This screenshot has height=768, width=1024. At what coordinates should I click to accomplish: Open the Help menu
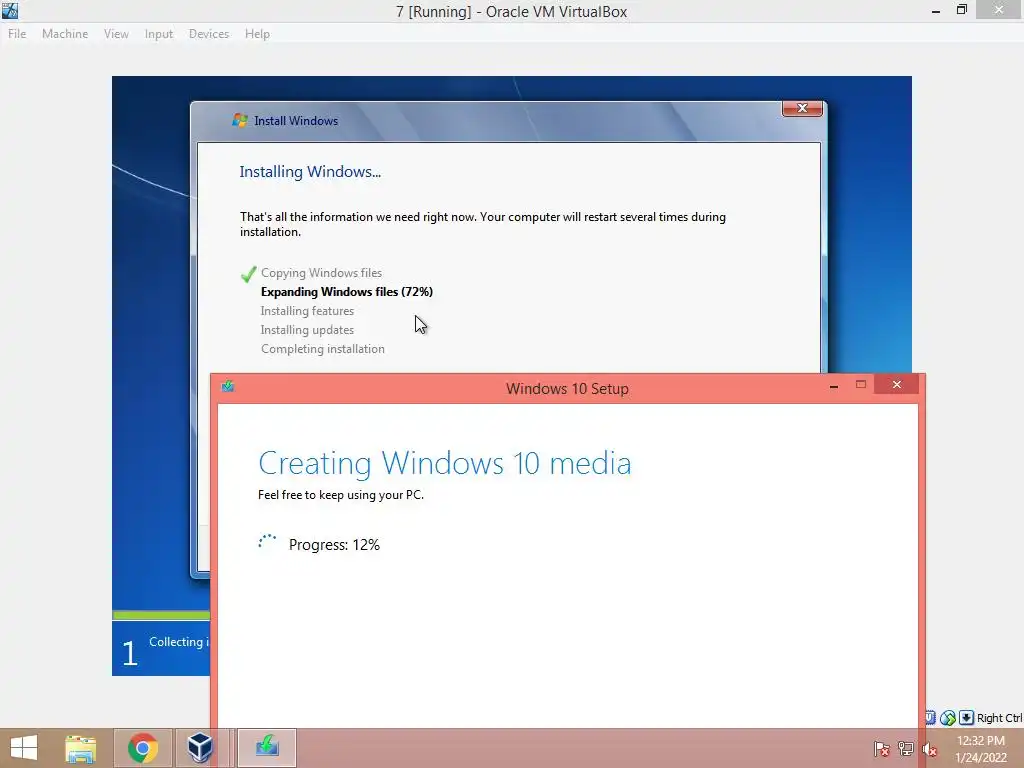click(x=257, y=34)
